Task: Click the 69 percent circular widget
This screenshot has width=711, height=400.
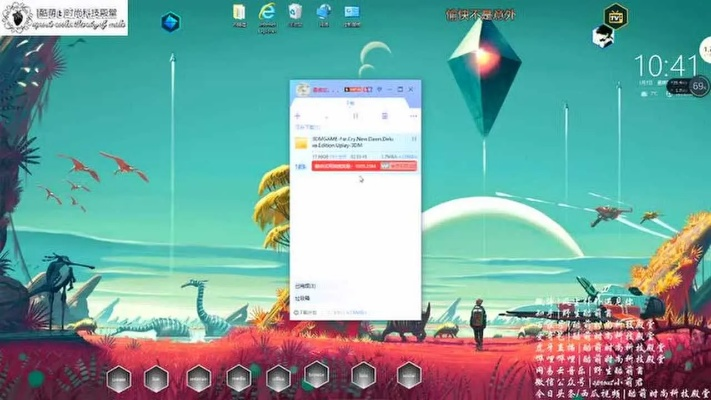Action: click(x=700, y=86)
